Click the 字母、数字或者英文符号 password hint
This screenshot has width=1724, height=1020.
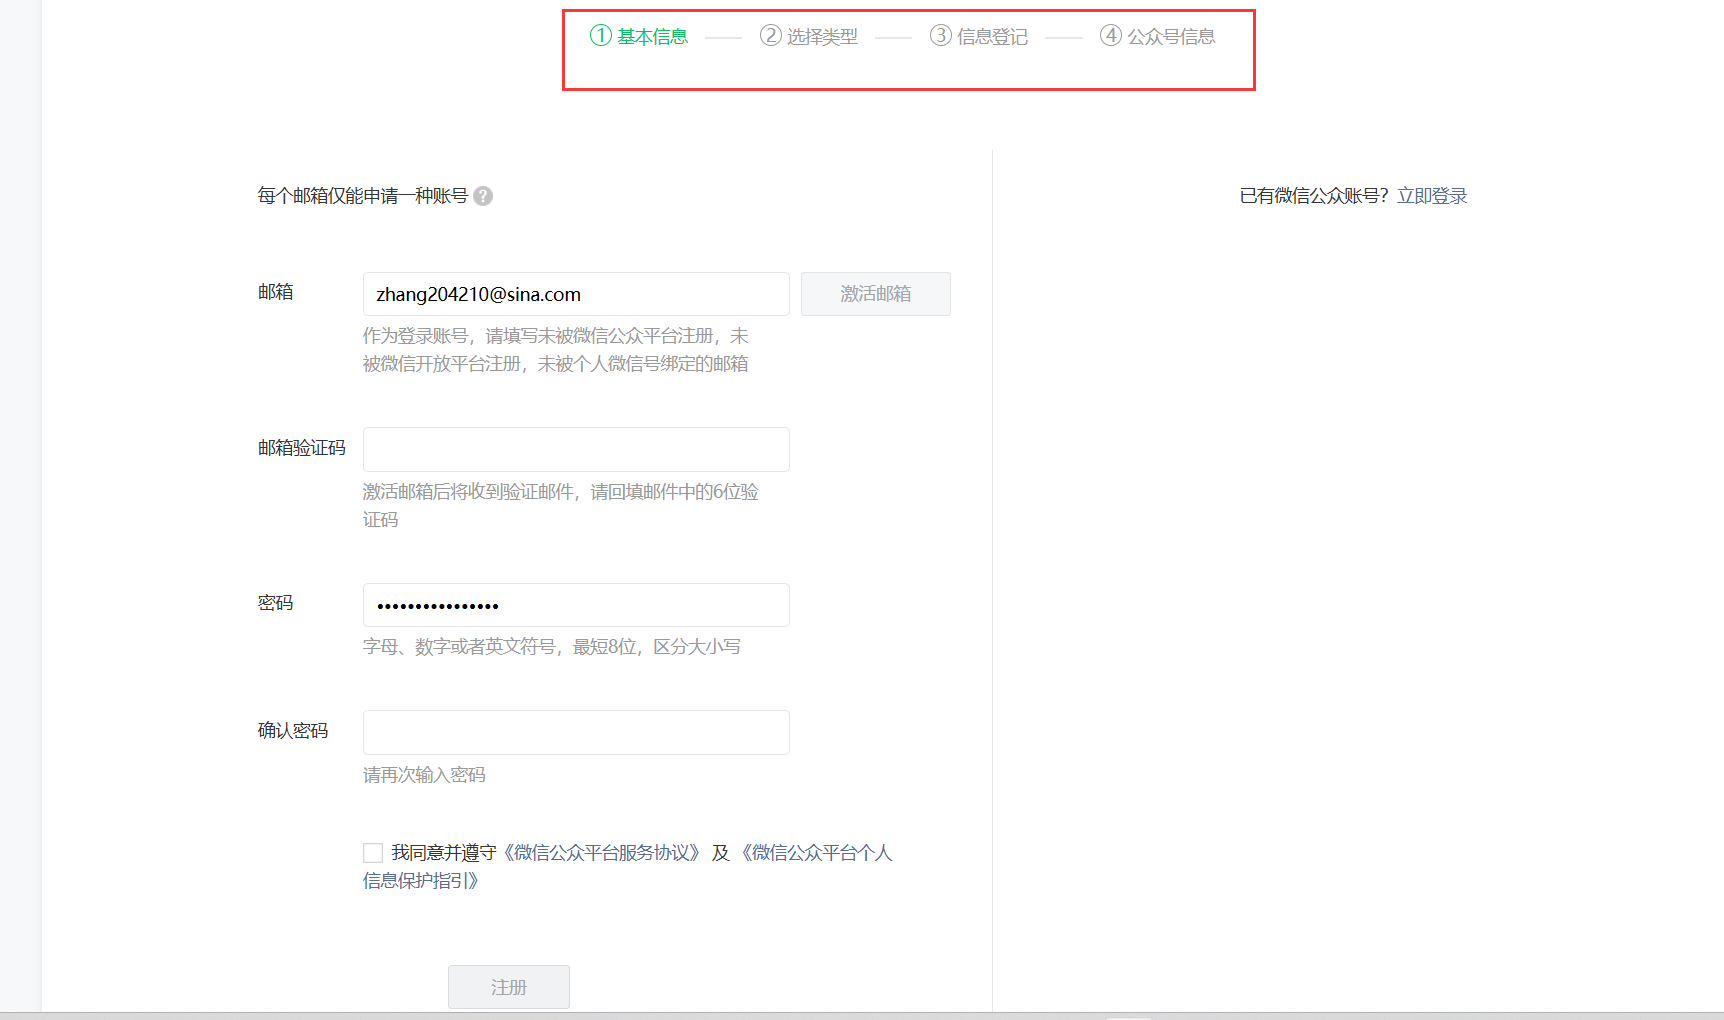coord(552,647)
